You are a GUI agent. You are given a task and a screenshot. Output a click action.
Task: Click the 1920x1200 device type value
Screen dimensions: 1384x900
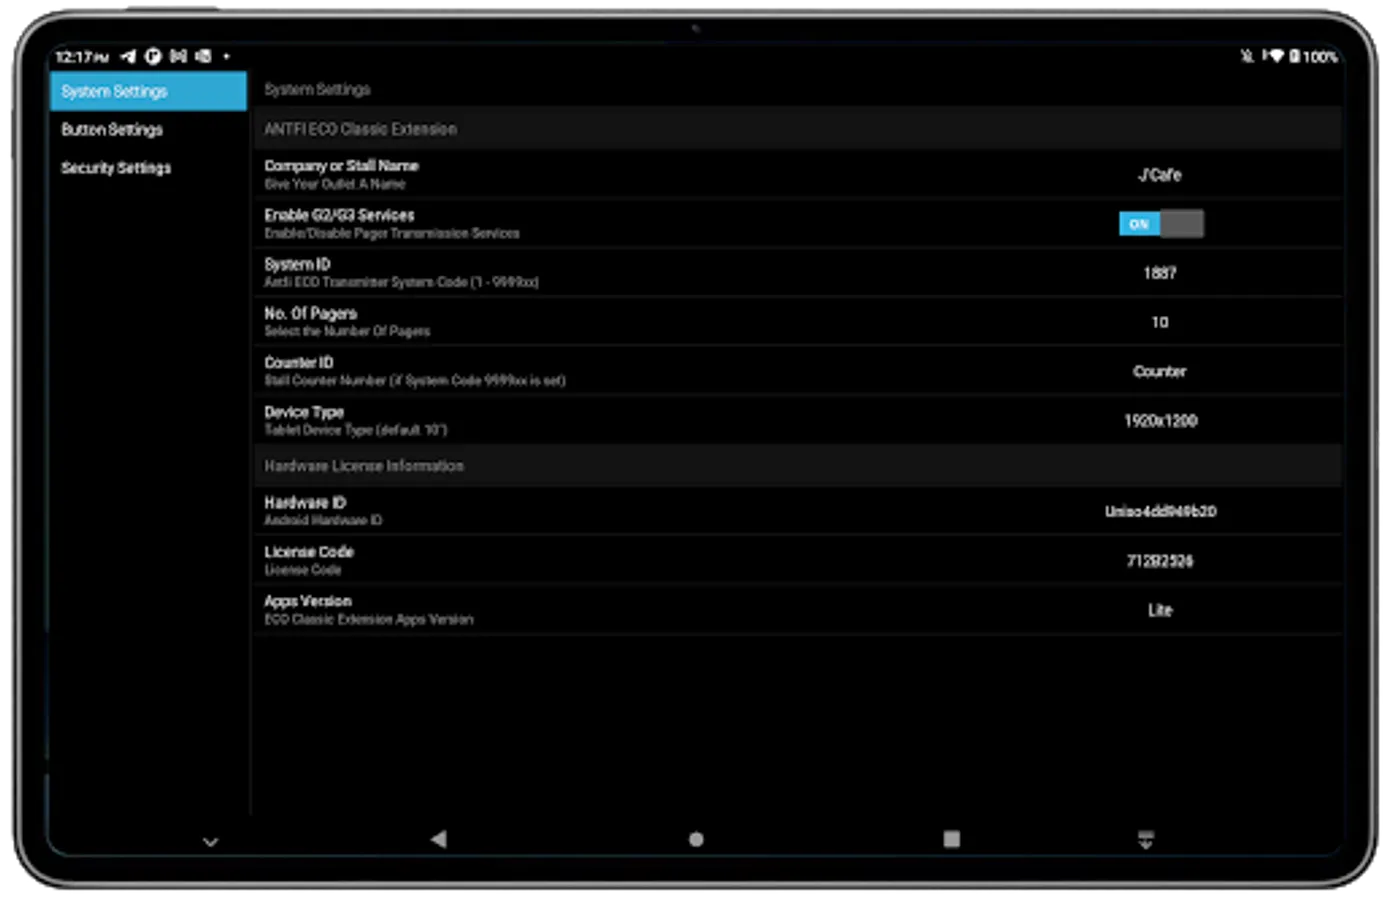tap(1160, 421)
